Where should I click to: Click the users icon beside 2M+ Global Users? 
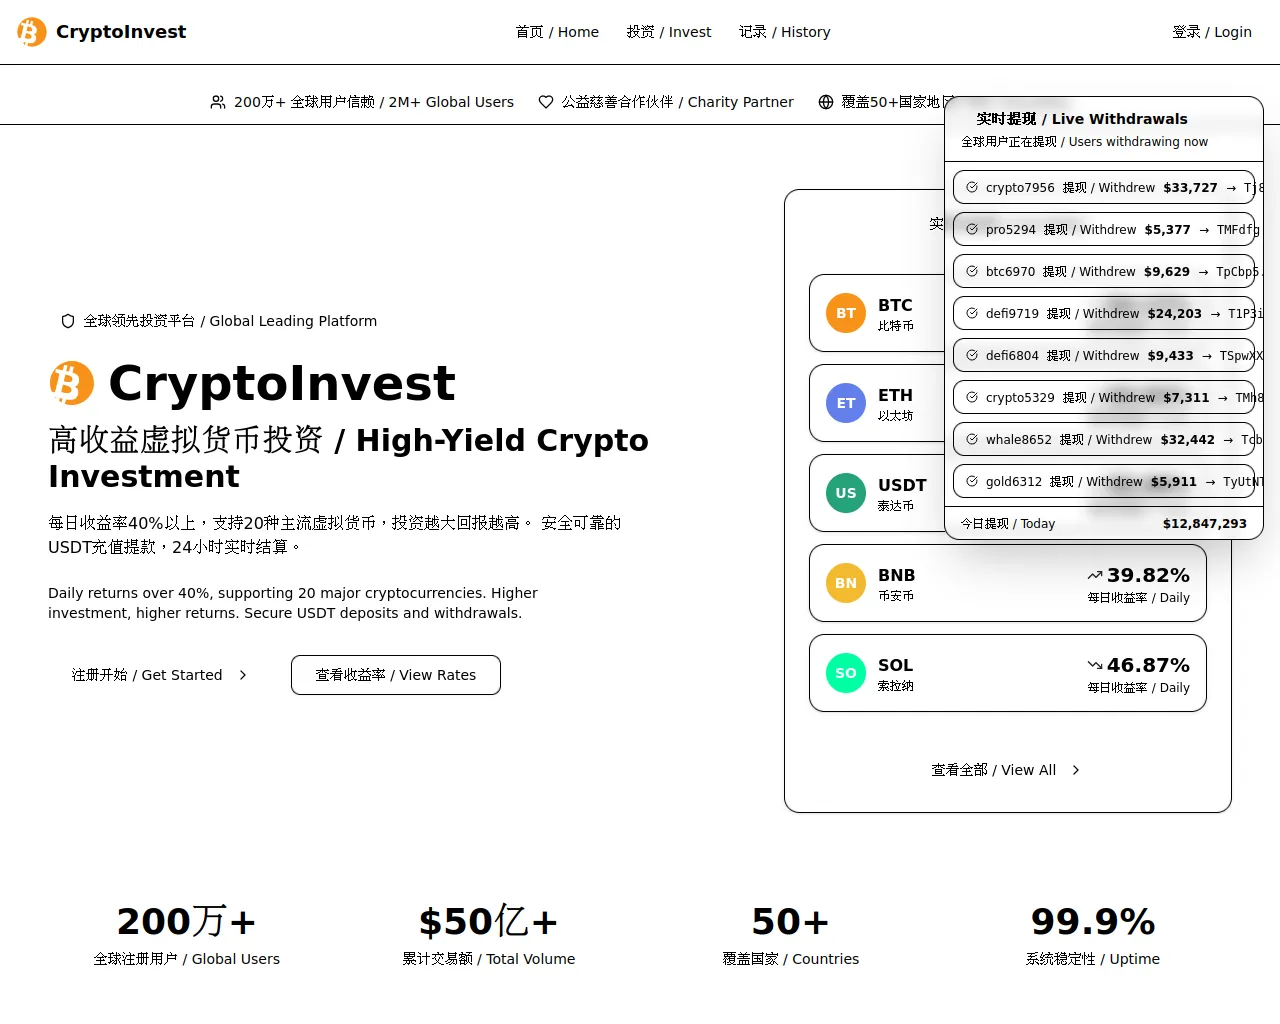click(218, 102)
